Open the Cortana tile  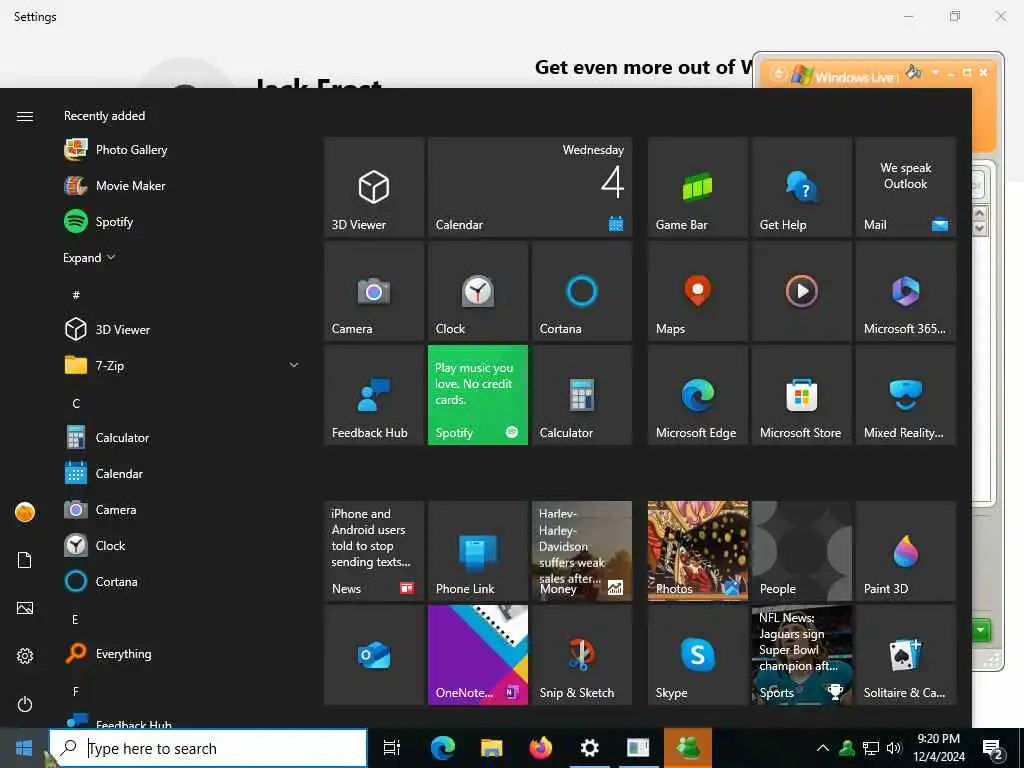(x=582, y=291)
